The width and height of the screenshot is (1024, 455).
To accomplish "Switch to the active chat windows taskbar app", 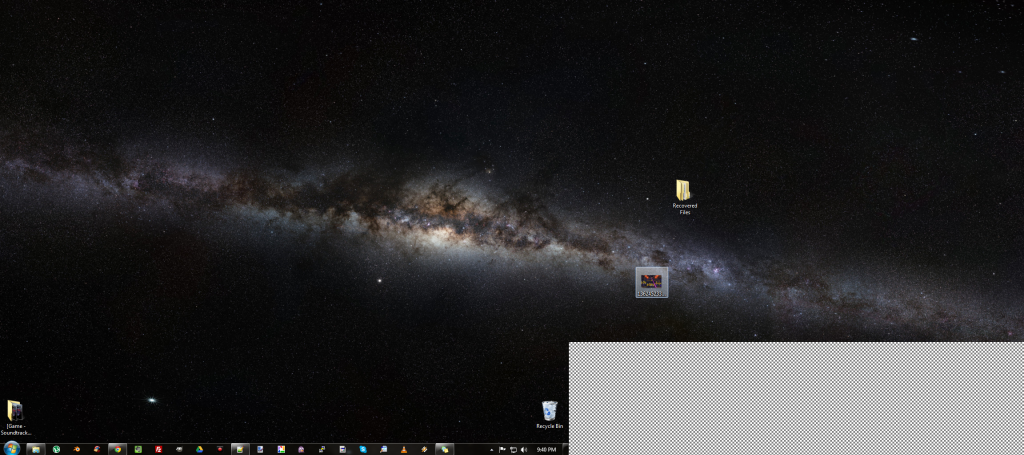I will [445, 449].
